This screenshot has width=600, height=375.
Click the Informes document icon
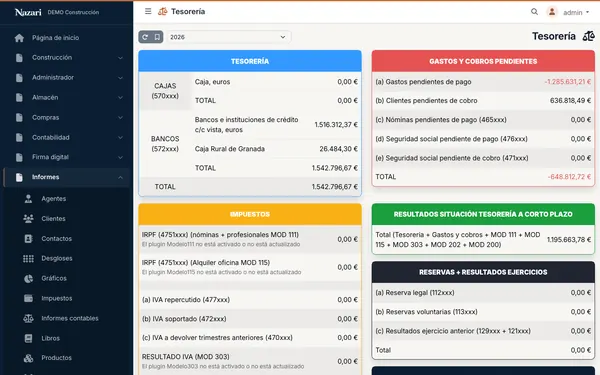[x=19, y=177]
